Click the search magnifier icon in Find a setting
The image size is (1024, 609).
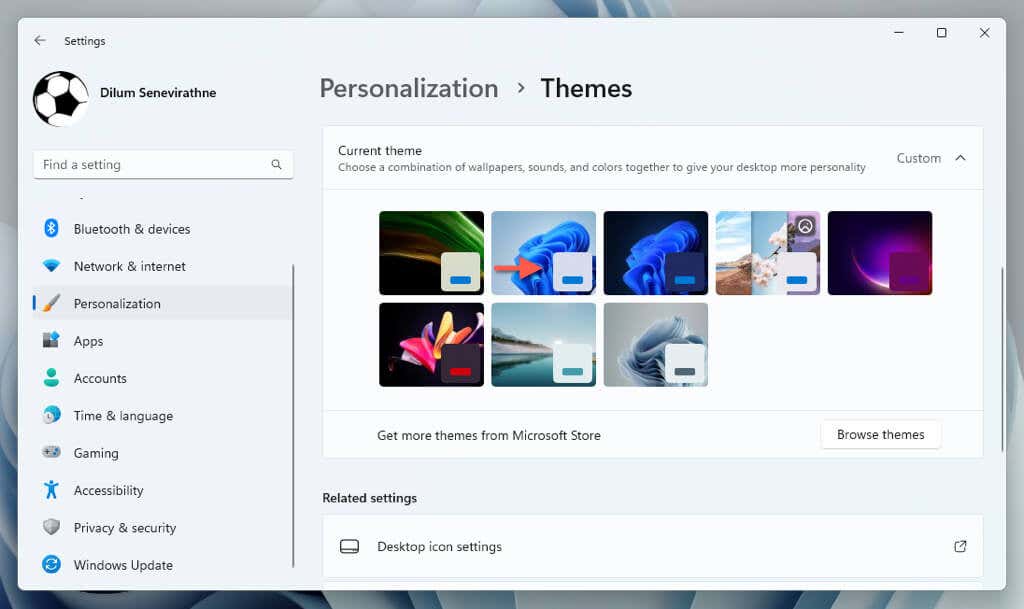point(276,164)
